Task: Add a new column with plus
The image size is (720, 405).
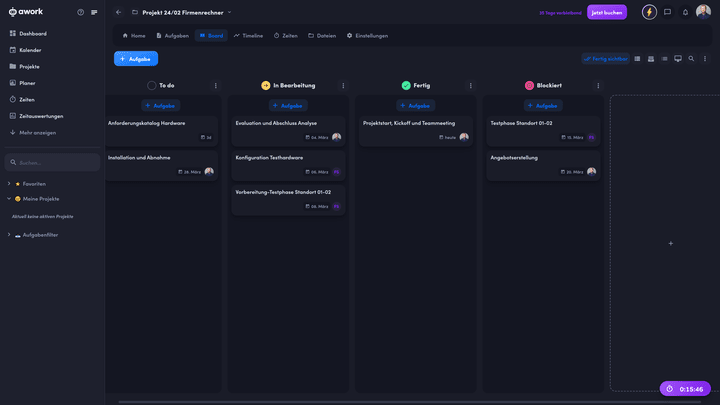Action: point(670,243)
